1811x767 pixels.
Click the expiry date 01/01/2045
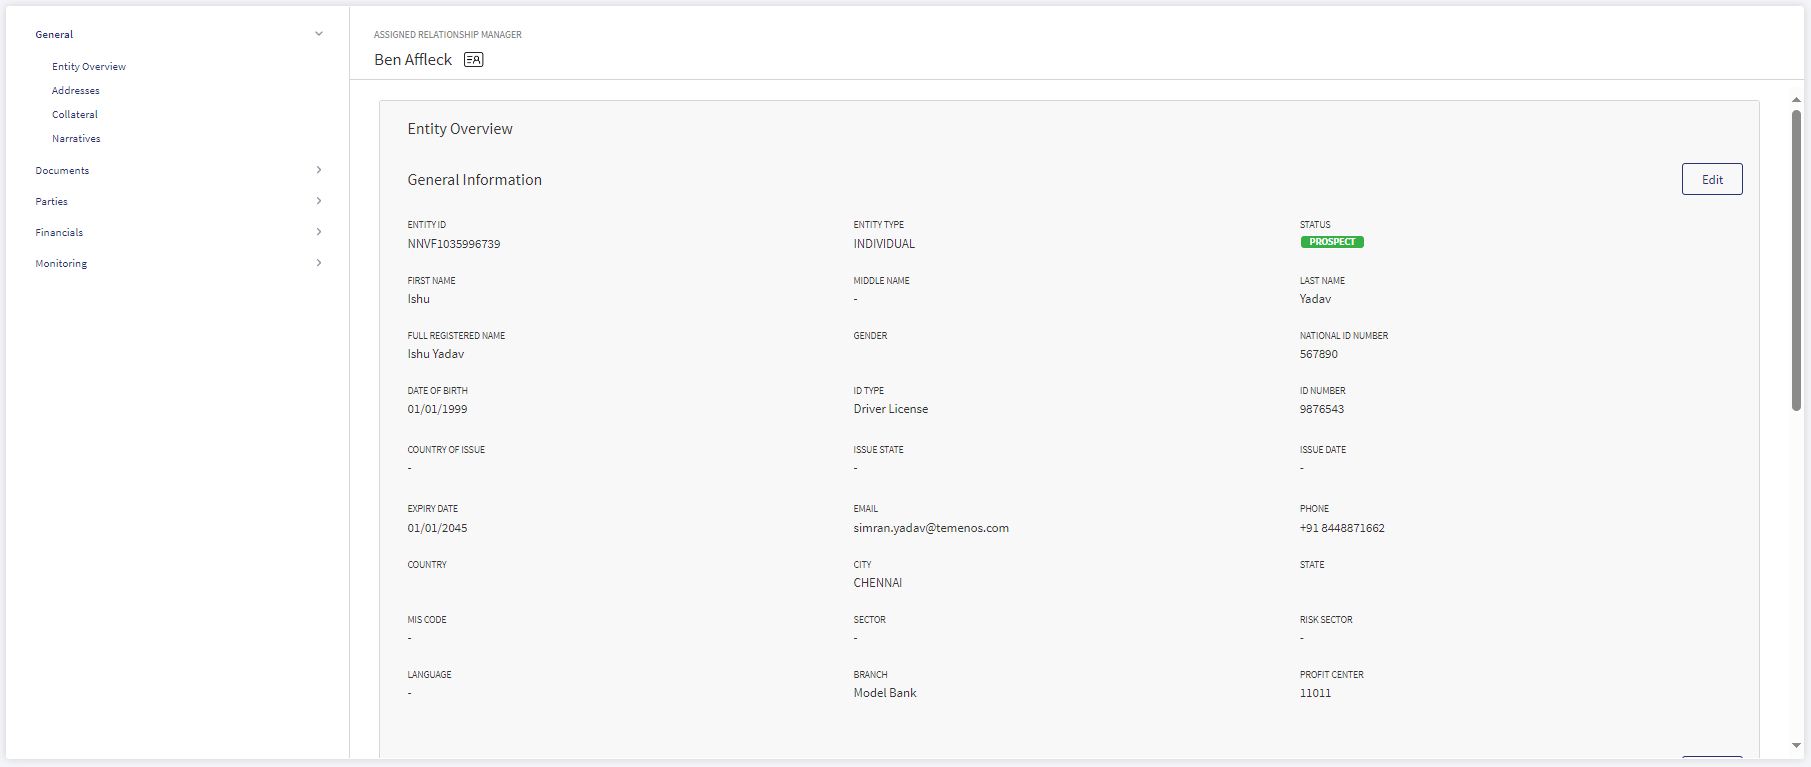pyautogui.click(x=437, y=528)
